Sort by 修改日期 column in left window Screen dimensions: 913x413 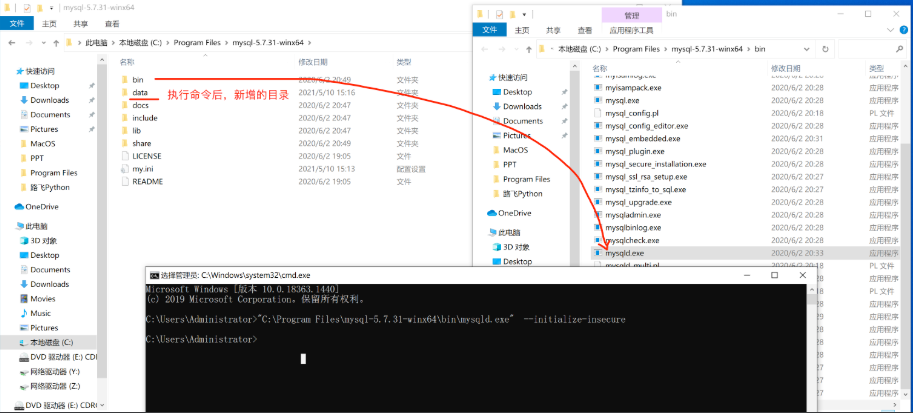313,62
